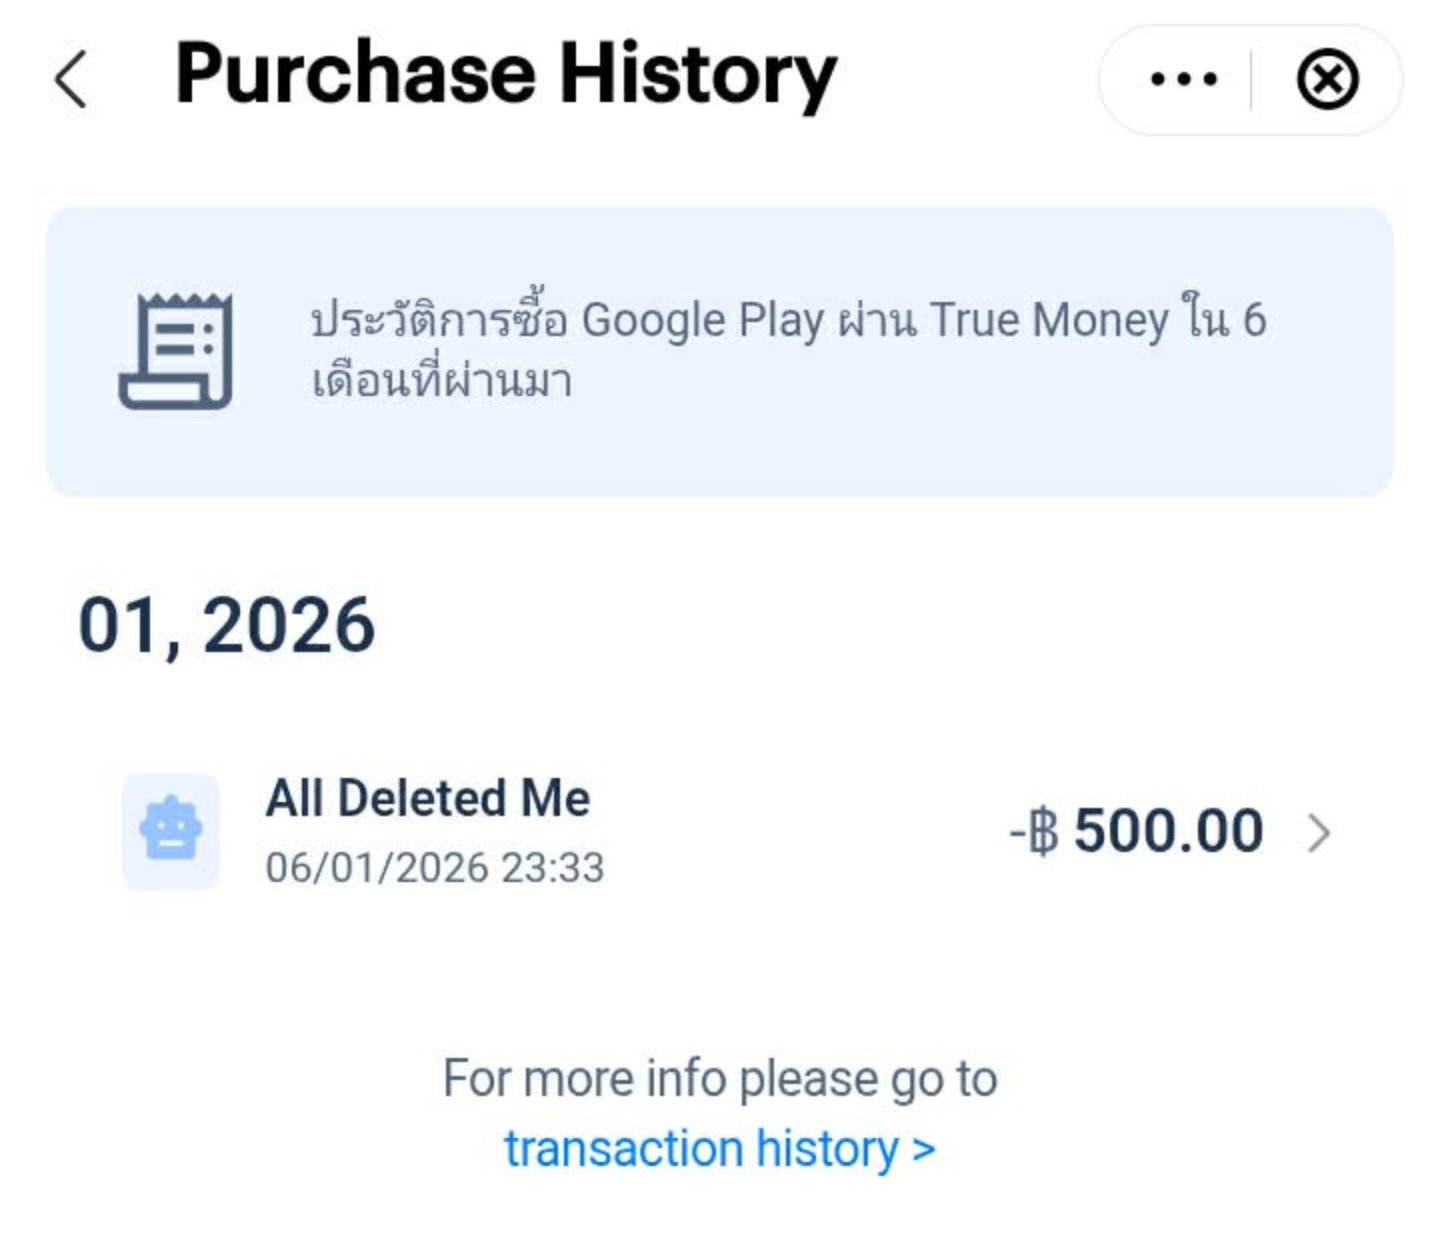This screenshot has width=1440, height=1238.
Task: Close the page with the circled X
Action: click(x=1327, y=79)
